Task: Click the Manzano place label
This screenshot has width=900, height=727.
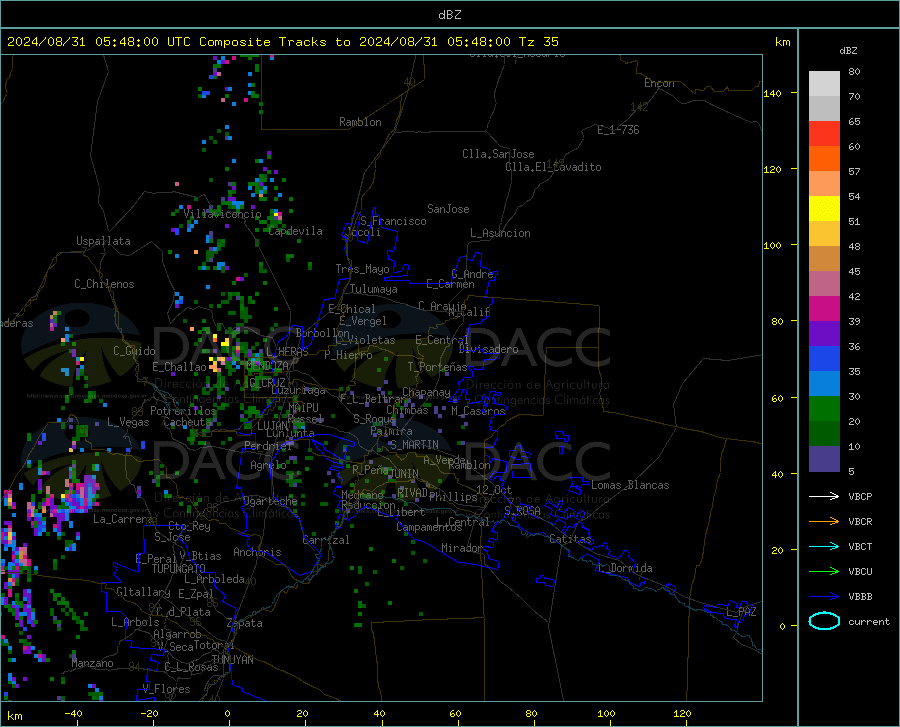Action: coord(92,663)
